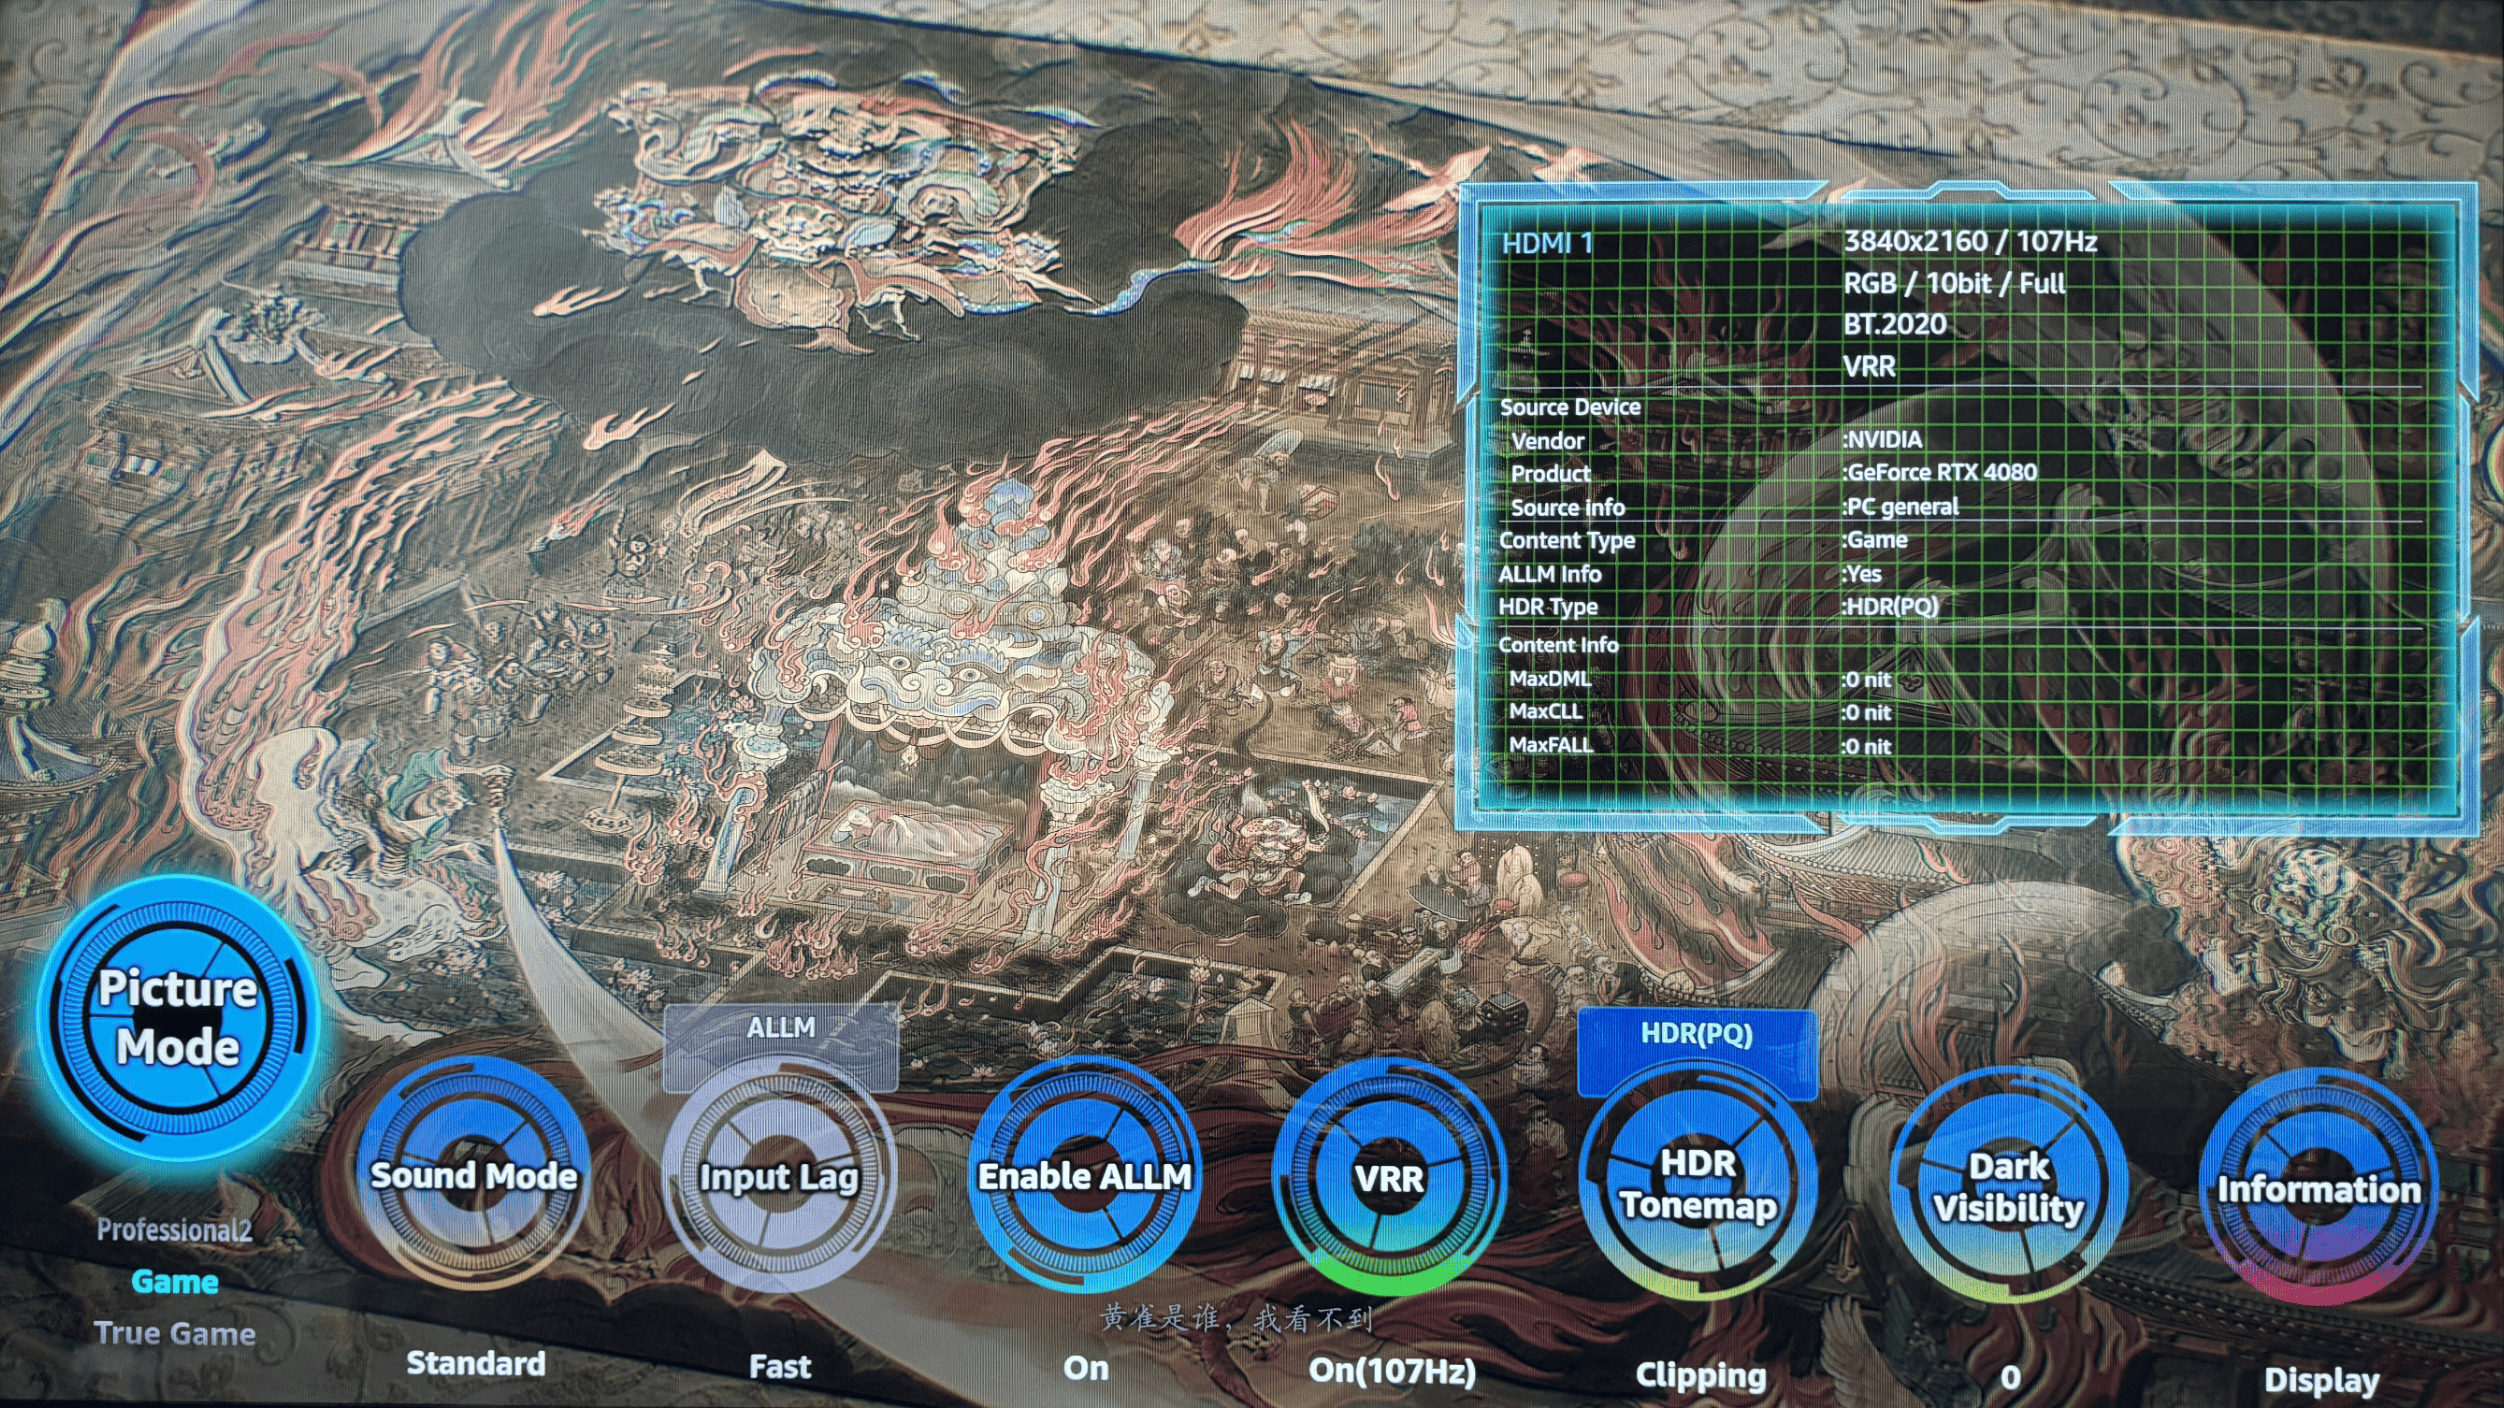Image resolution: width=2504 pixels, height=1408 pixels.
Task: Click the Content Info heading
Action: coord(1558,645)
